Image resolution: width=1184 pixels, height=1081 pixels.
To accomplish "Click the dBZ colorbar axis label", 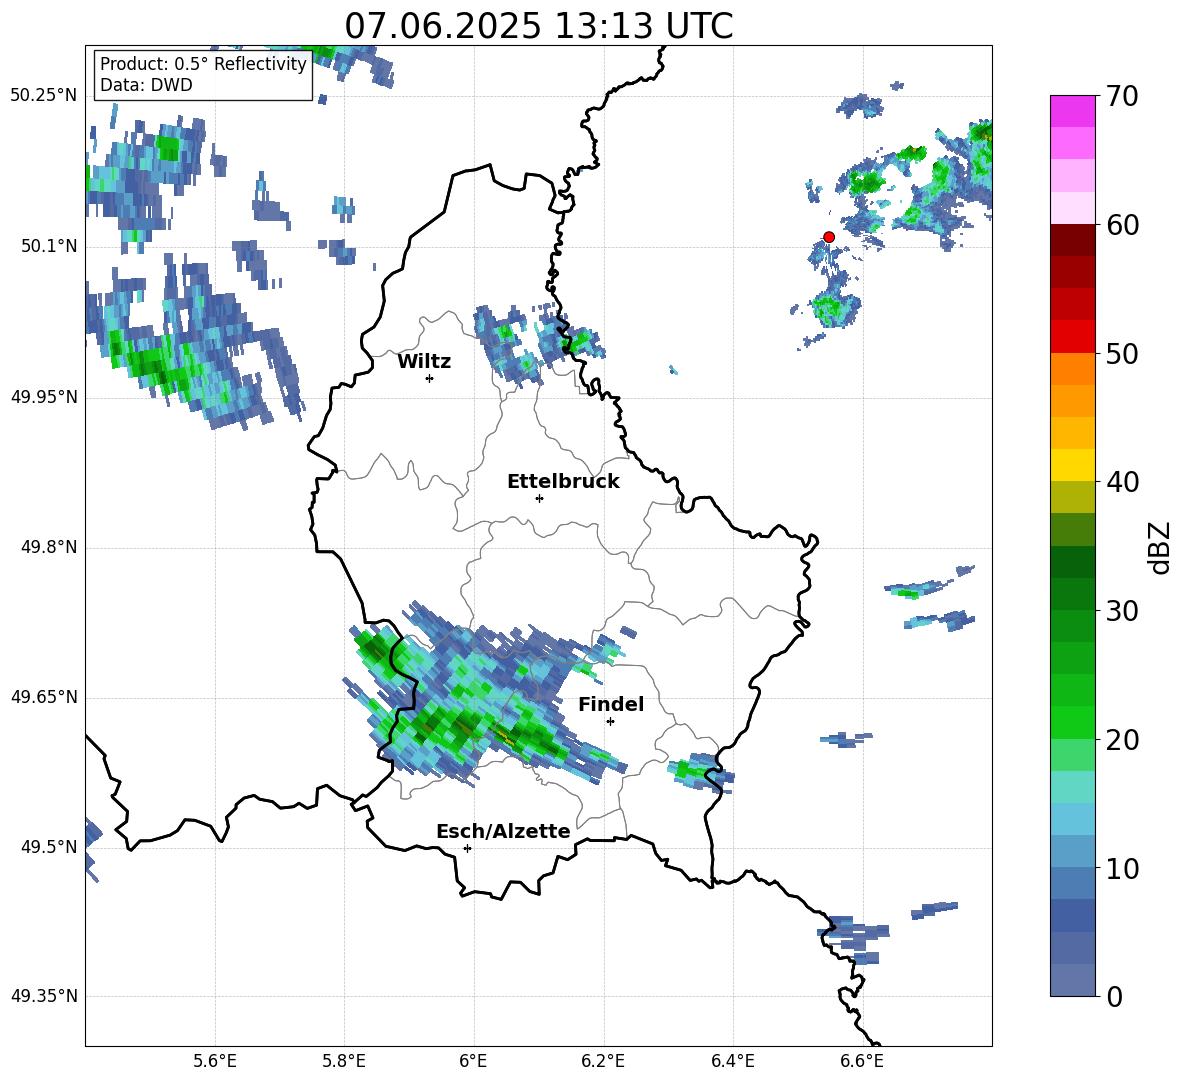I will coord(1159,547).
